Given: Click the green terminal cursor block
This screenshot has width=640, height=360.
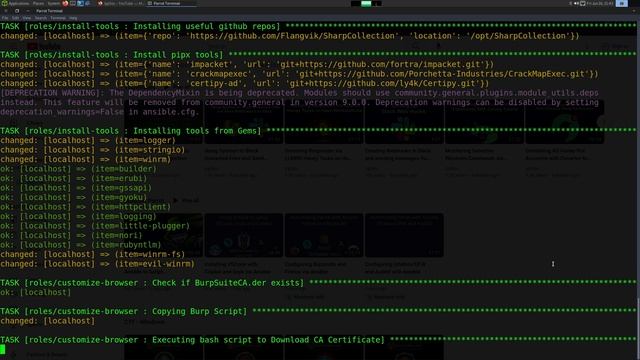Looking at the screenshot, I should tap(2, 349).
